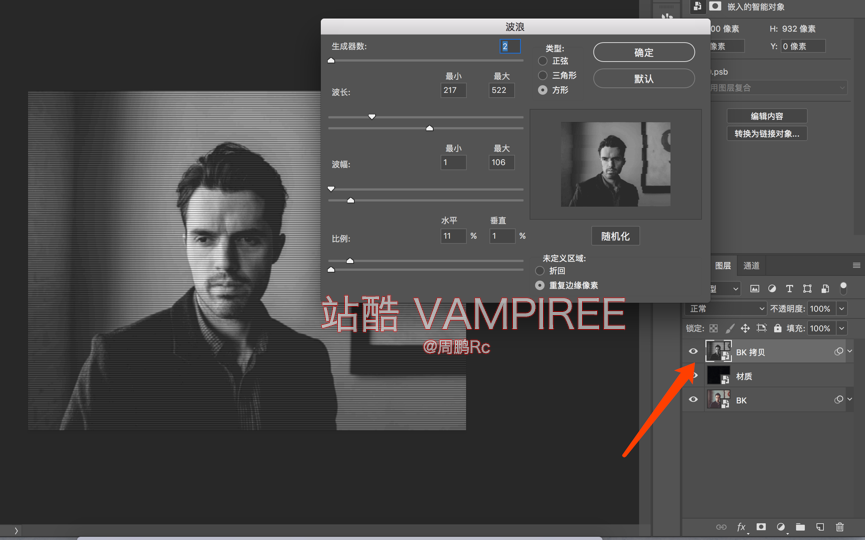Create a new layer group

click(800, 527)
